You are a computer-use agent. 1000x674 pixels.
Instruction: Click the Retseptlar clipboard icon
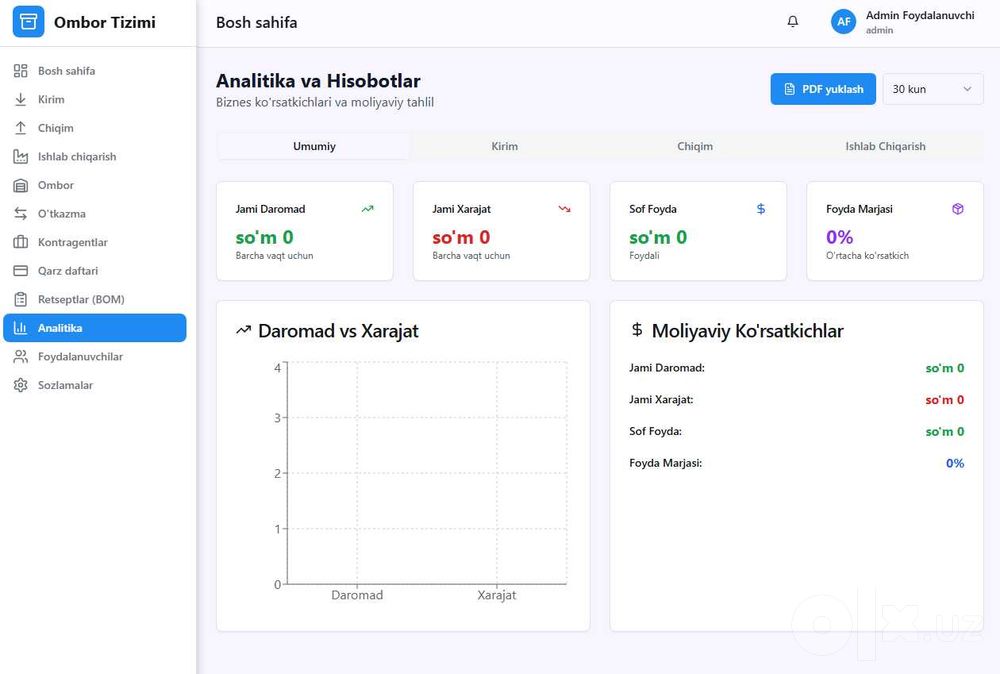click(x=20, y=300)
